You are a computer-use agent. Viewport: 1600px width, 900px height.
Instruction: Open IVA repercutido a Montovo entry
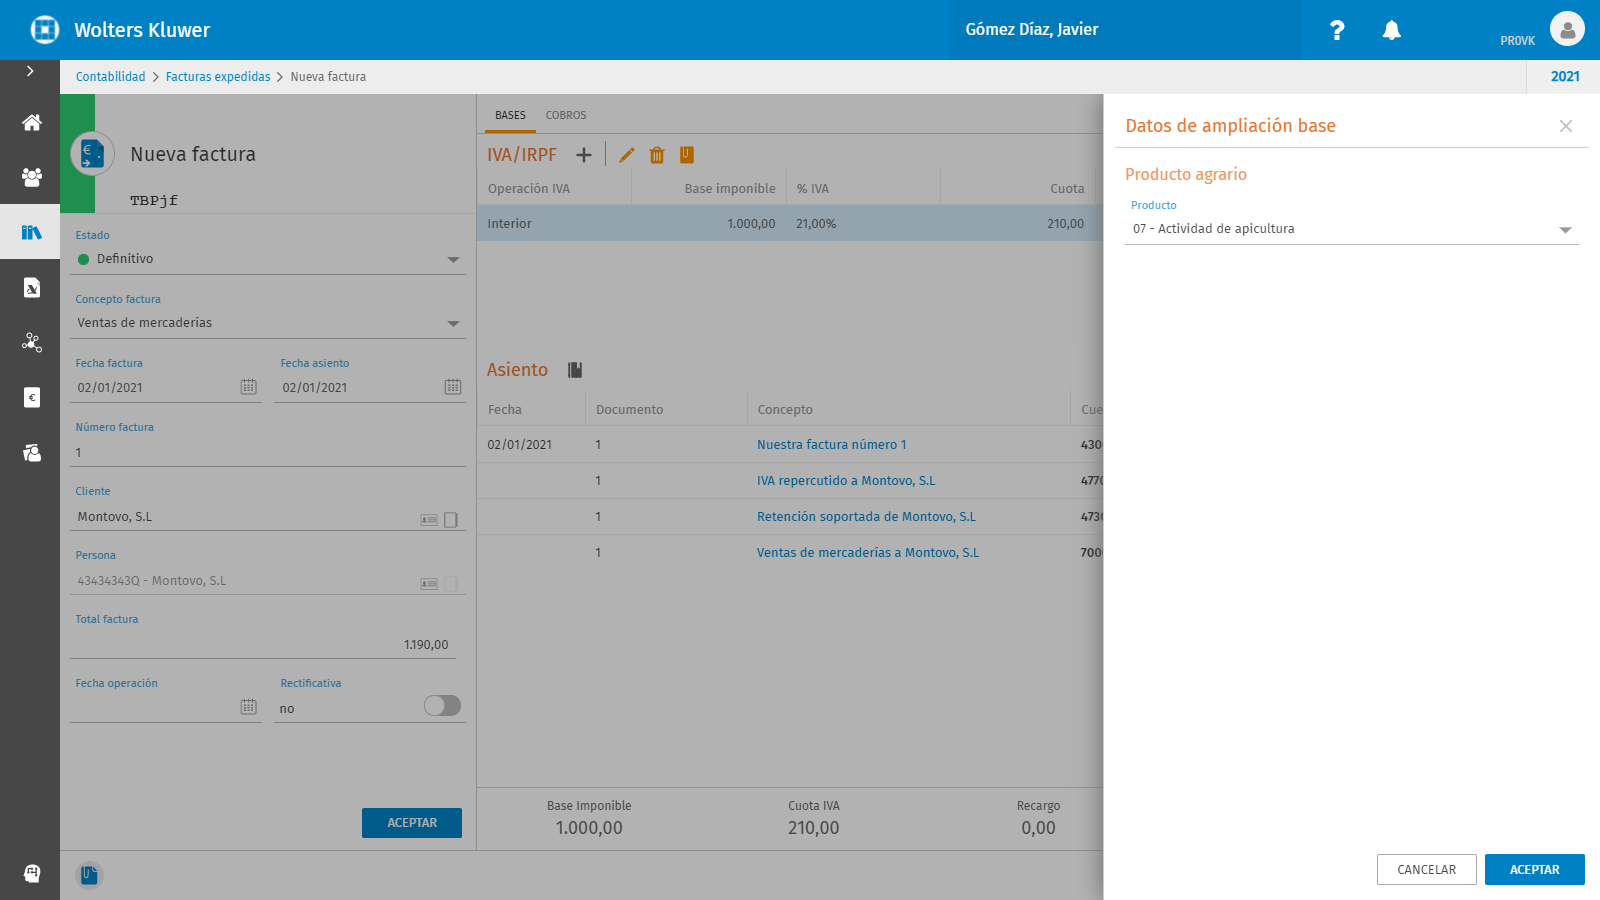(846, 481)
